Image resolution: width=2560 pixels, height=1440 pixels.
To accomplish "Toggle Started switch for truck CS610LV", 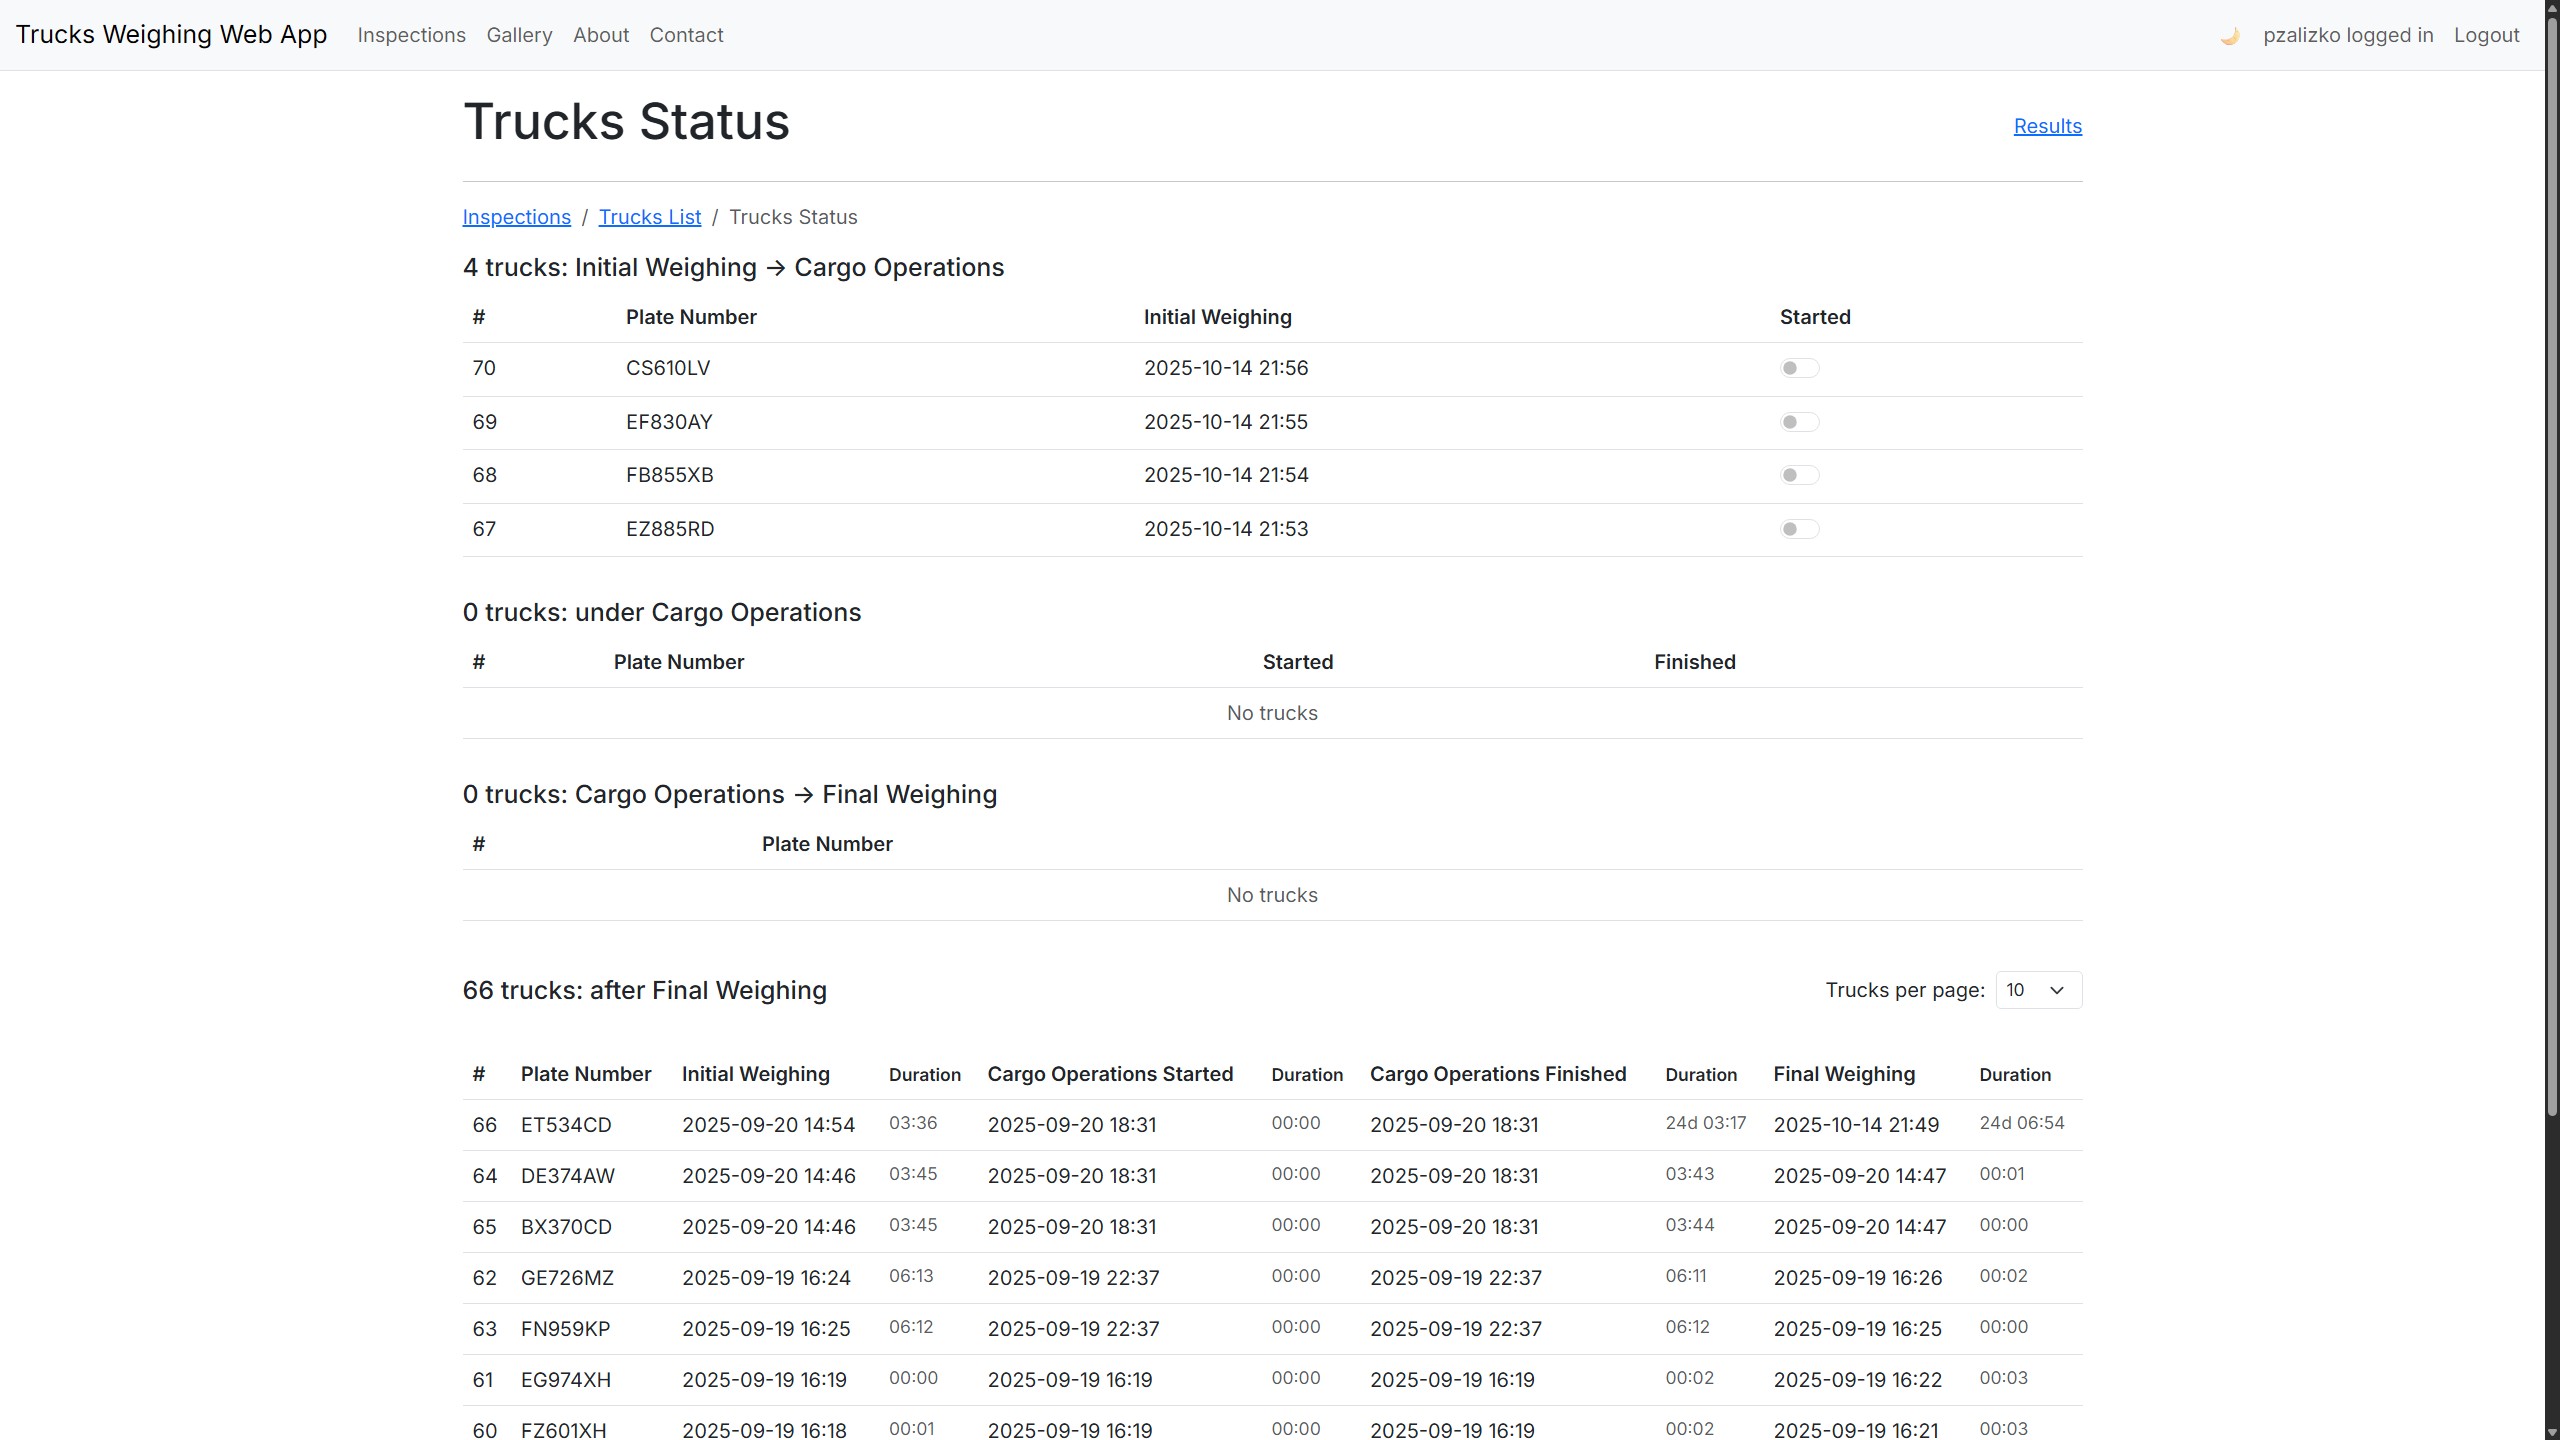I will [x=1798, y=368].
